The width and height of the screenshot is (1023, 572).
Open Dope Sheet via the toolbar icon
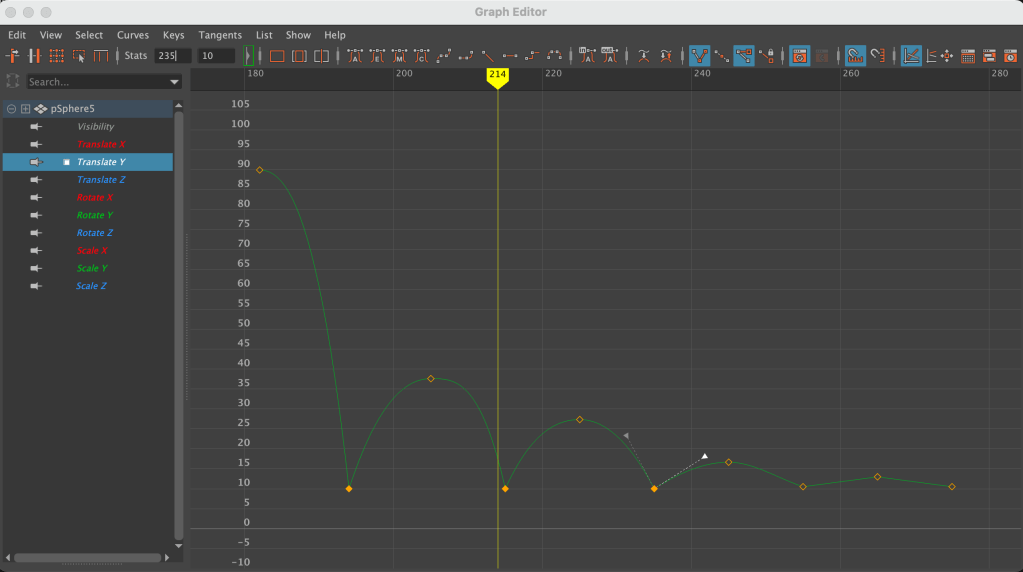(968, 56)
